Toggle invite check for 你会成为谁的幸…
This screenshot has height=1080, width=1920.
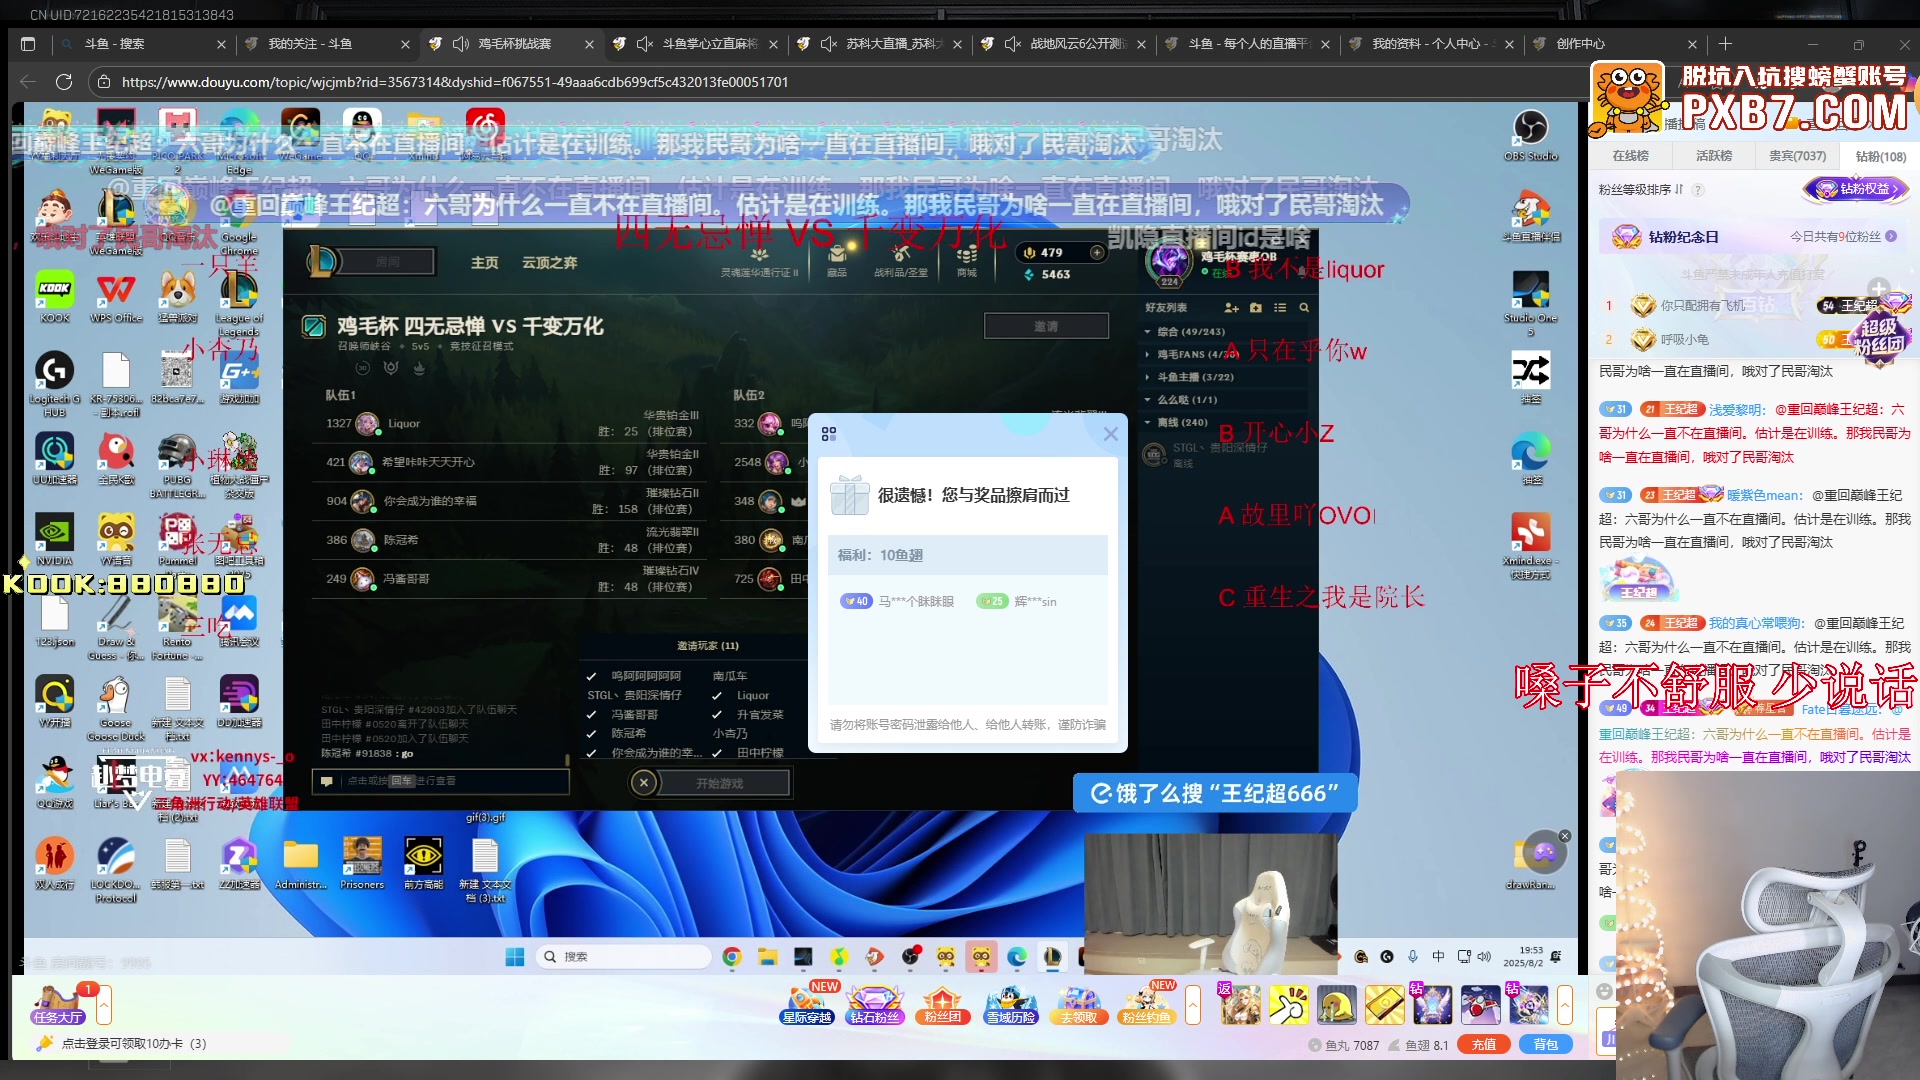(592, 752)
